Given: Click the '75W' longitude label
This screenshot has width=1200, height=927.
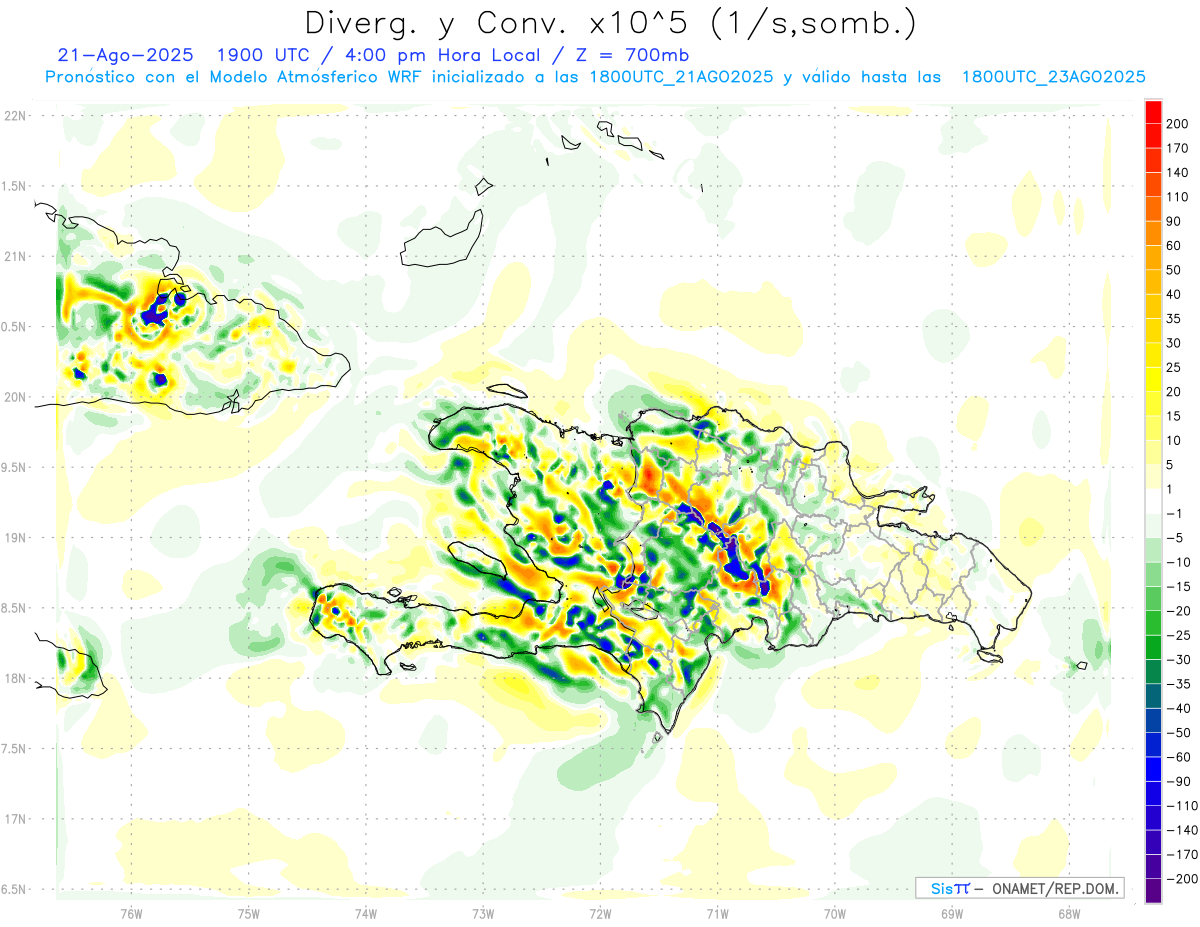Looking at the screenshot, I should point(248,913).
